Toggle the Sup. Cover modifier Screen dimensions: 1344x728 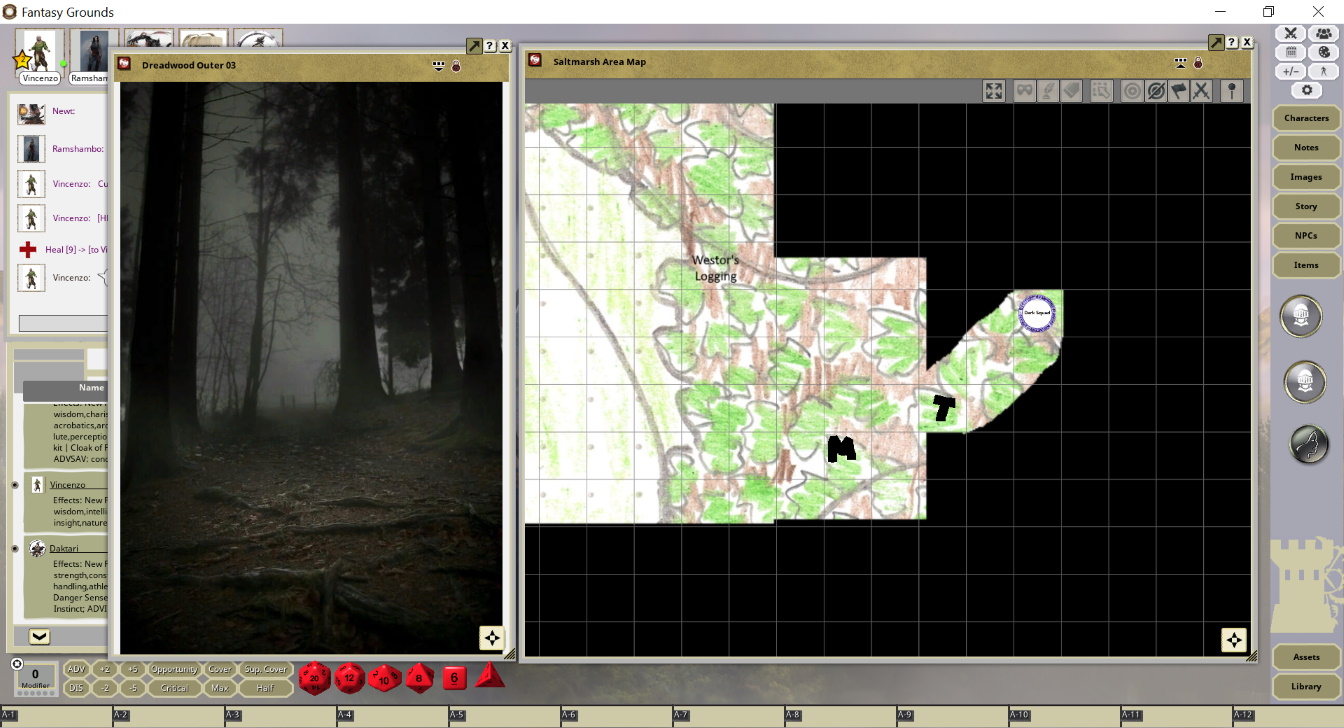tap(265, 669)
